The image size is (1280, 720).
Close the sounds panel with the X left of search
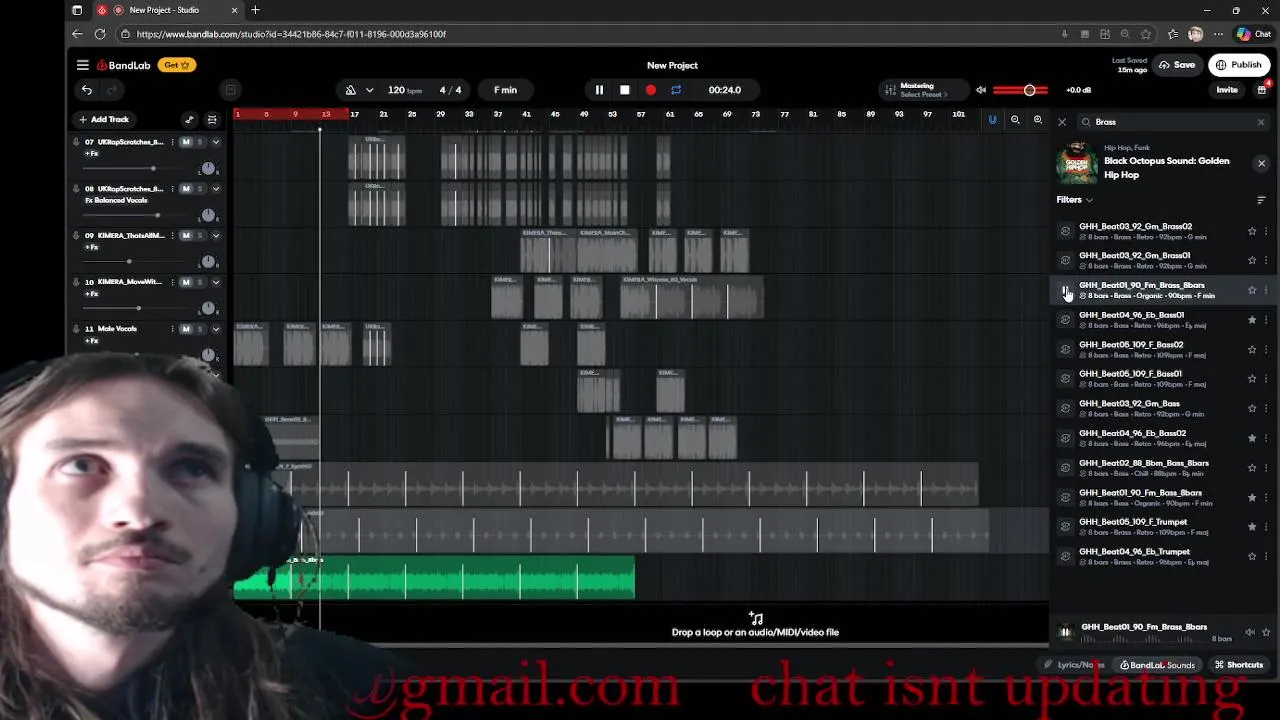click(1062, 122)
